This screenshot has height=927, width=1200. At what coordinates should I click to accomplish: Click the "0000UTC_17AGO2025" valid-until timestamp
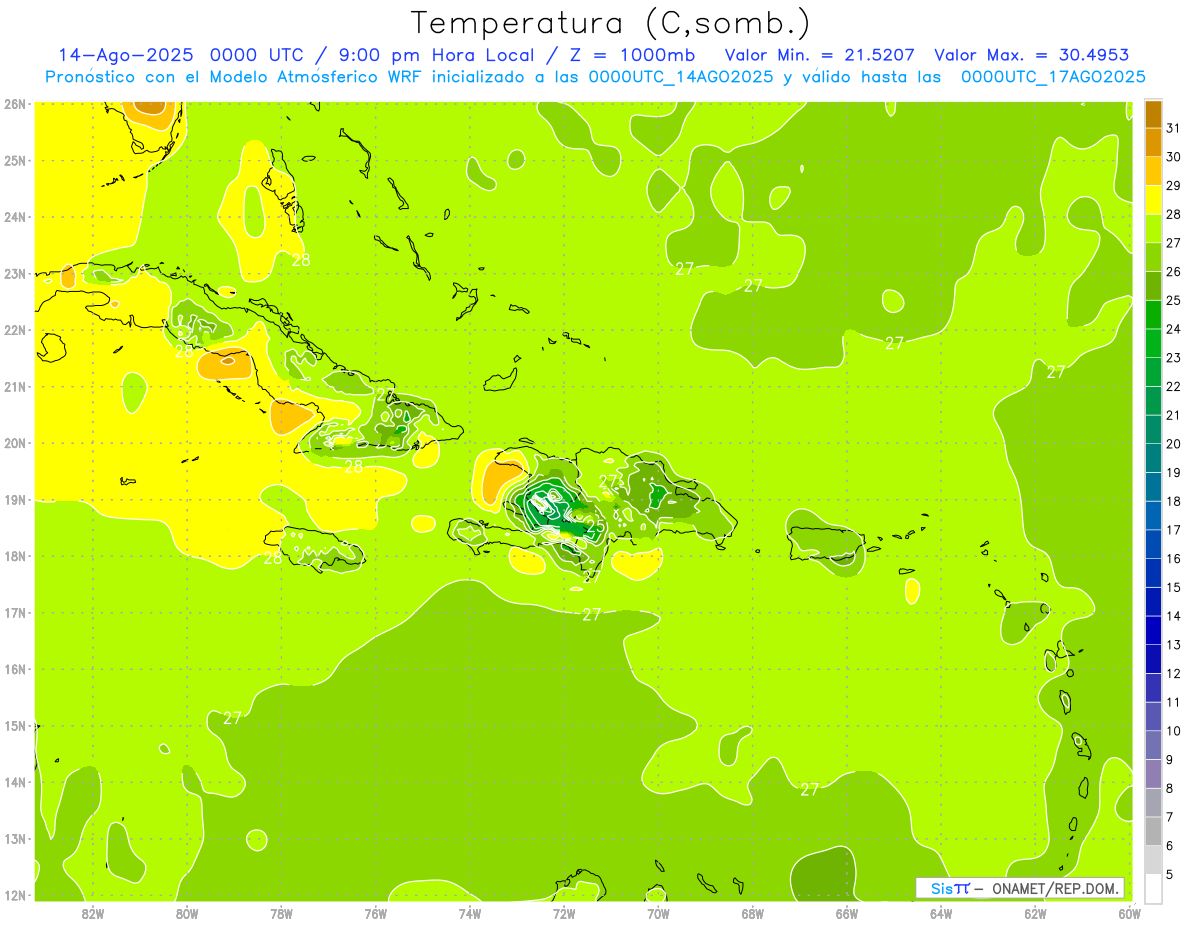click(x=1053, y=77)
